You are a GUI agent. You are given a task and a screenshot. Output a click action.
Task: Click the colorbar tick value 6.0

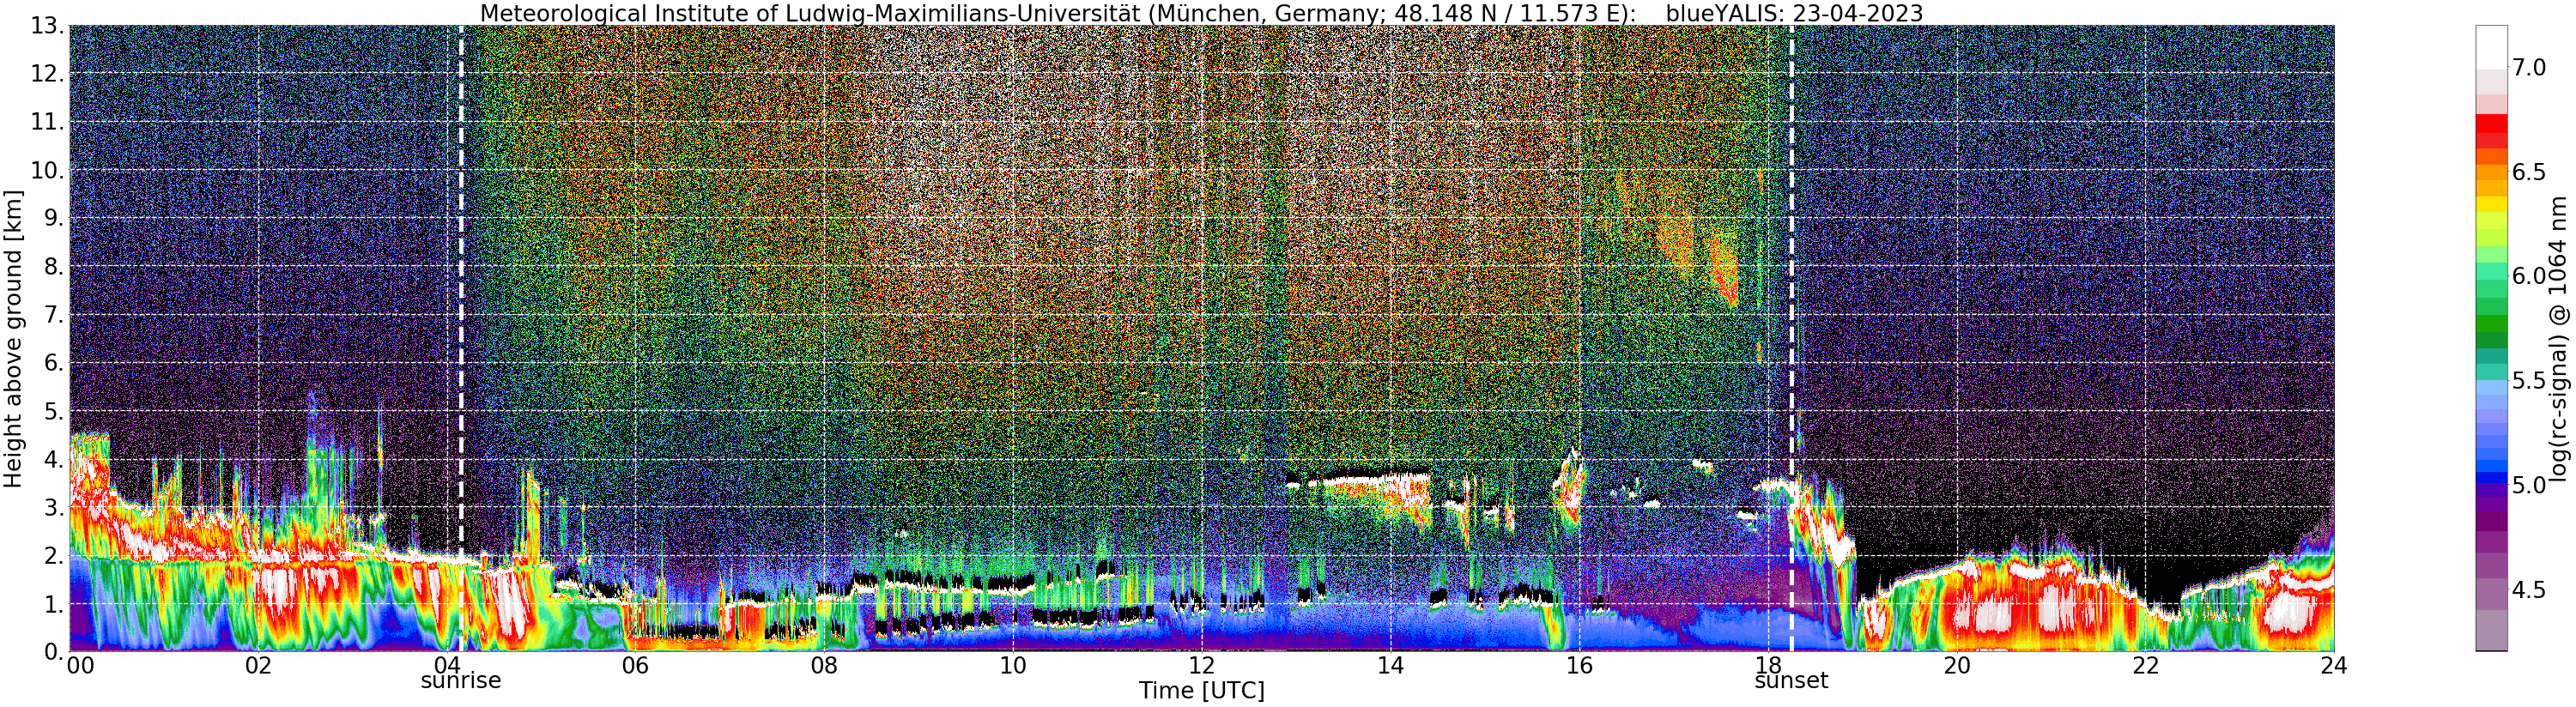pyautogui.click(x=2529, y=276)
